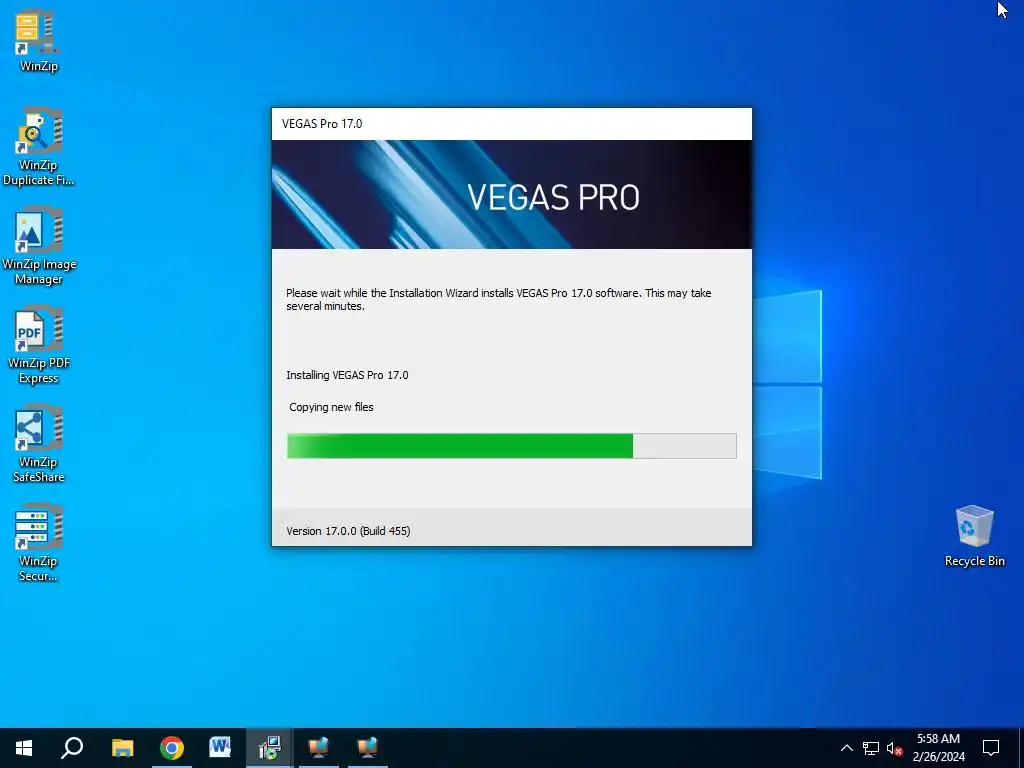Open WinZip Duplicate File Finder shortcut

[x=38, y=147]
